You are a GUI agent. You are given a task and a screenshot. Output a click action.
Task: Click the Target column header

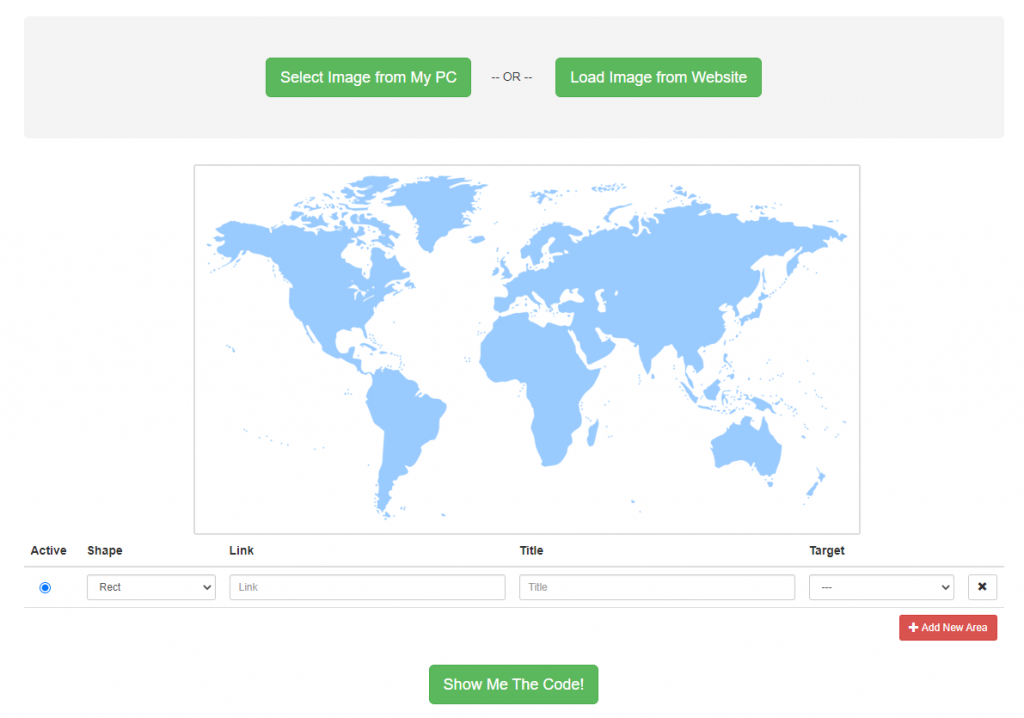point(829,551)
